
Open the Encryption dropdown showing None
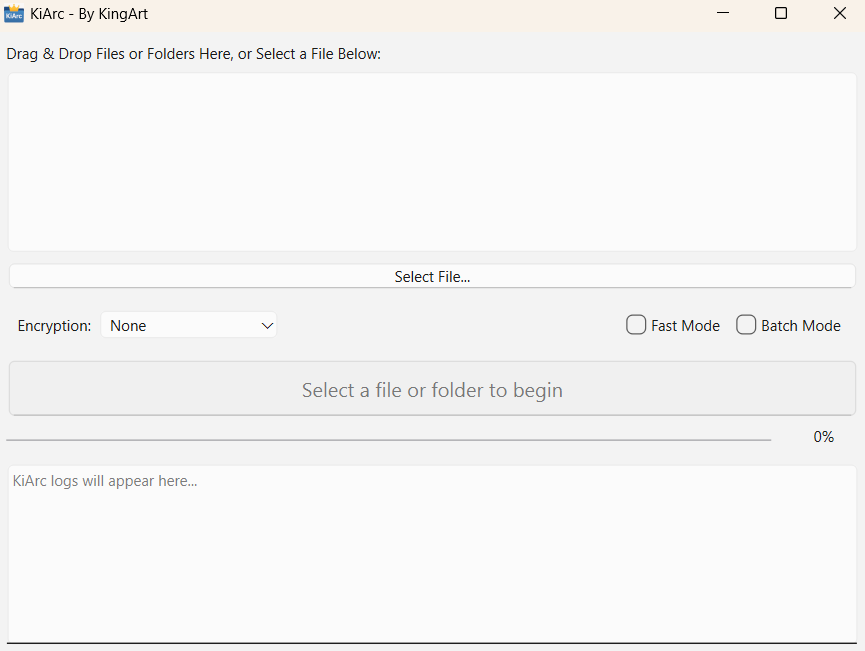[188, 325]
